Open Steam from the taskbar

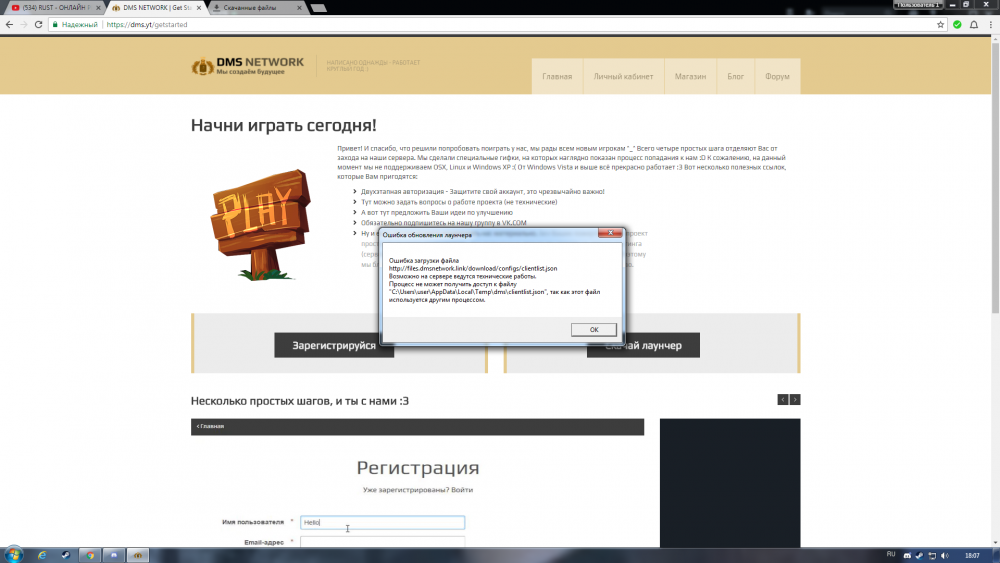(65, 554)
